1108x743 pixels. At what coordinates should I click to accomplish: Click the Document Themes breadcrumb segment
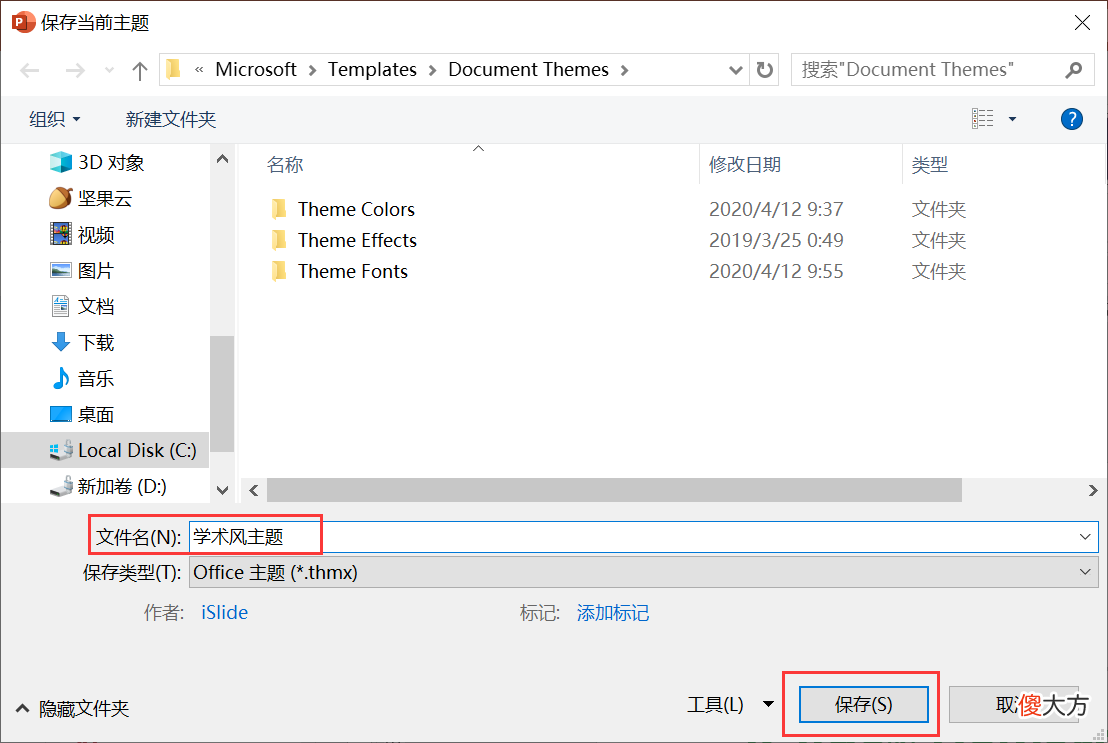[x=529, y=69]
